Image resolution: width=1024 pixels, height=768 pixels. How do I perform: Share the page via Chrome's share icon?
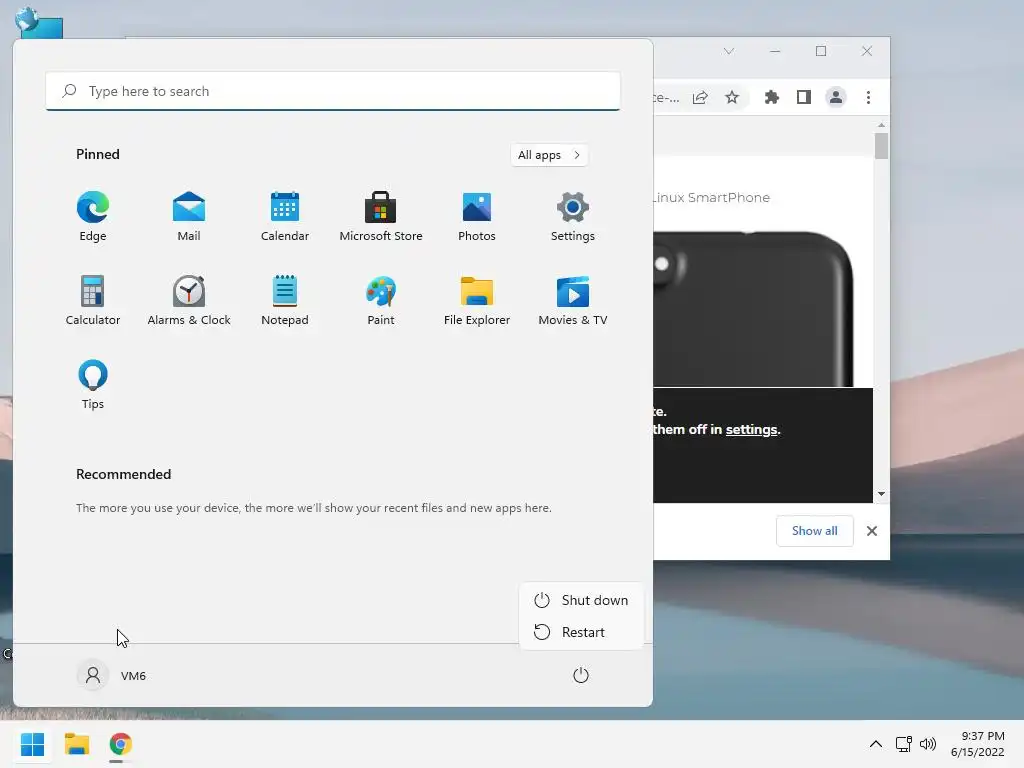(700, 97)
